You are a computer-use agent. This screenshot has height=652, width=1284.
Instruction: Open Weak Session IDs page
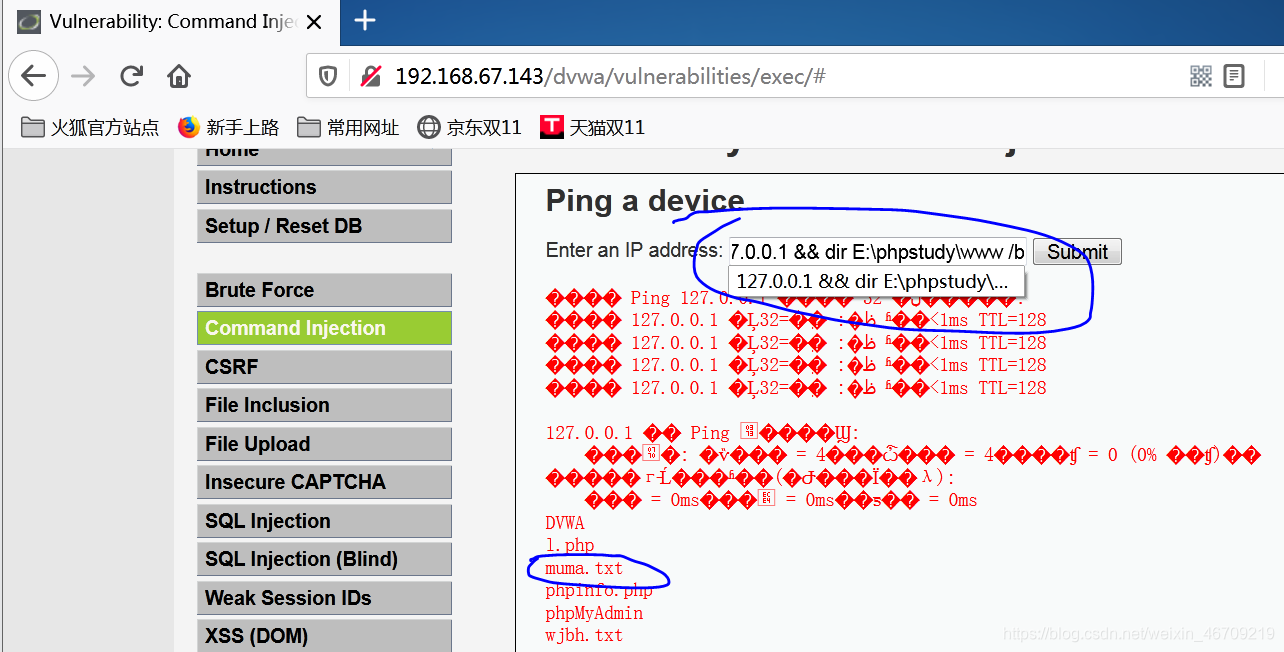324,598
